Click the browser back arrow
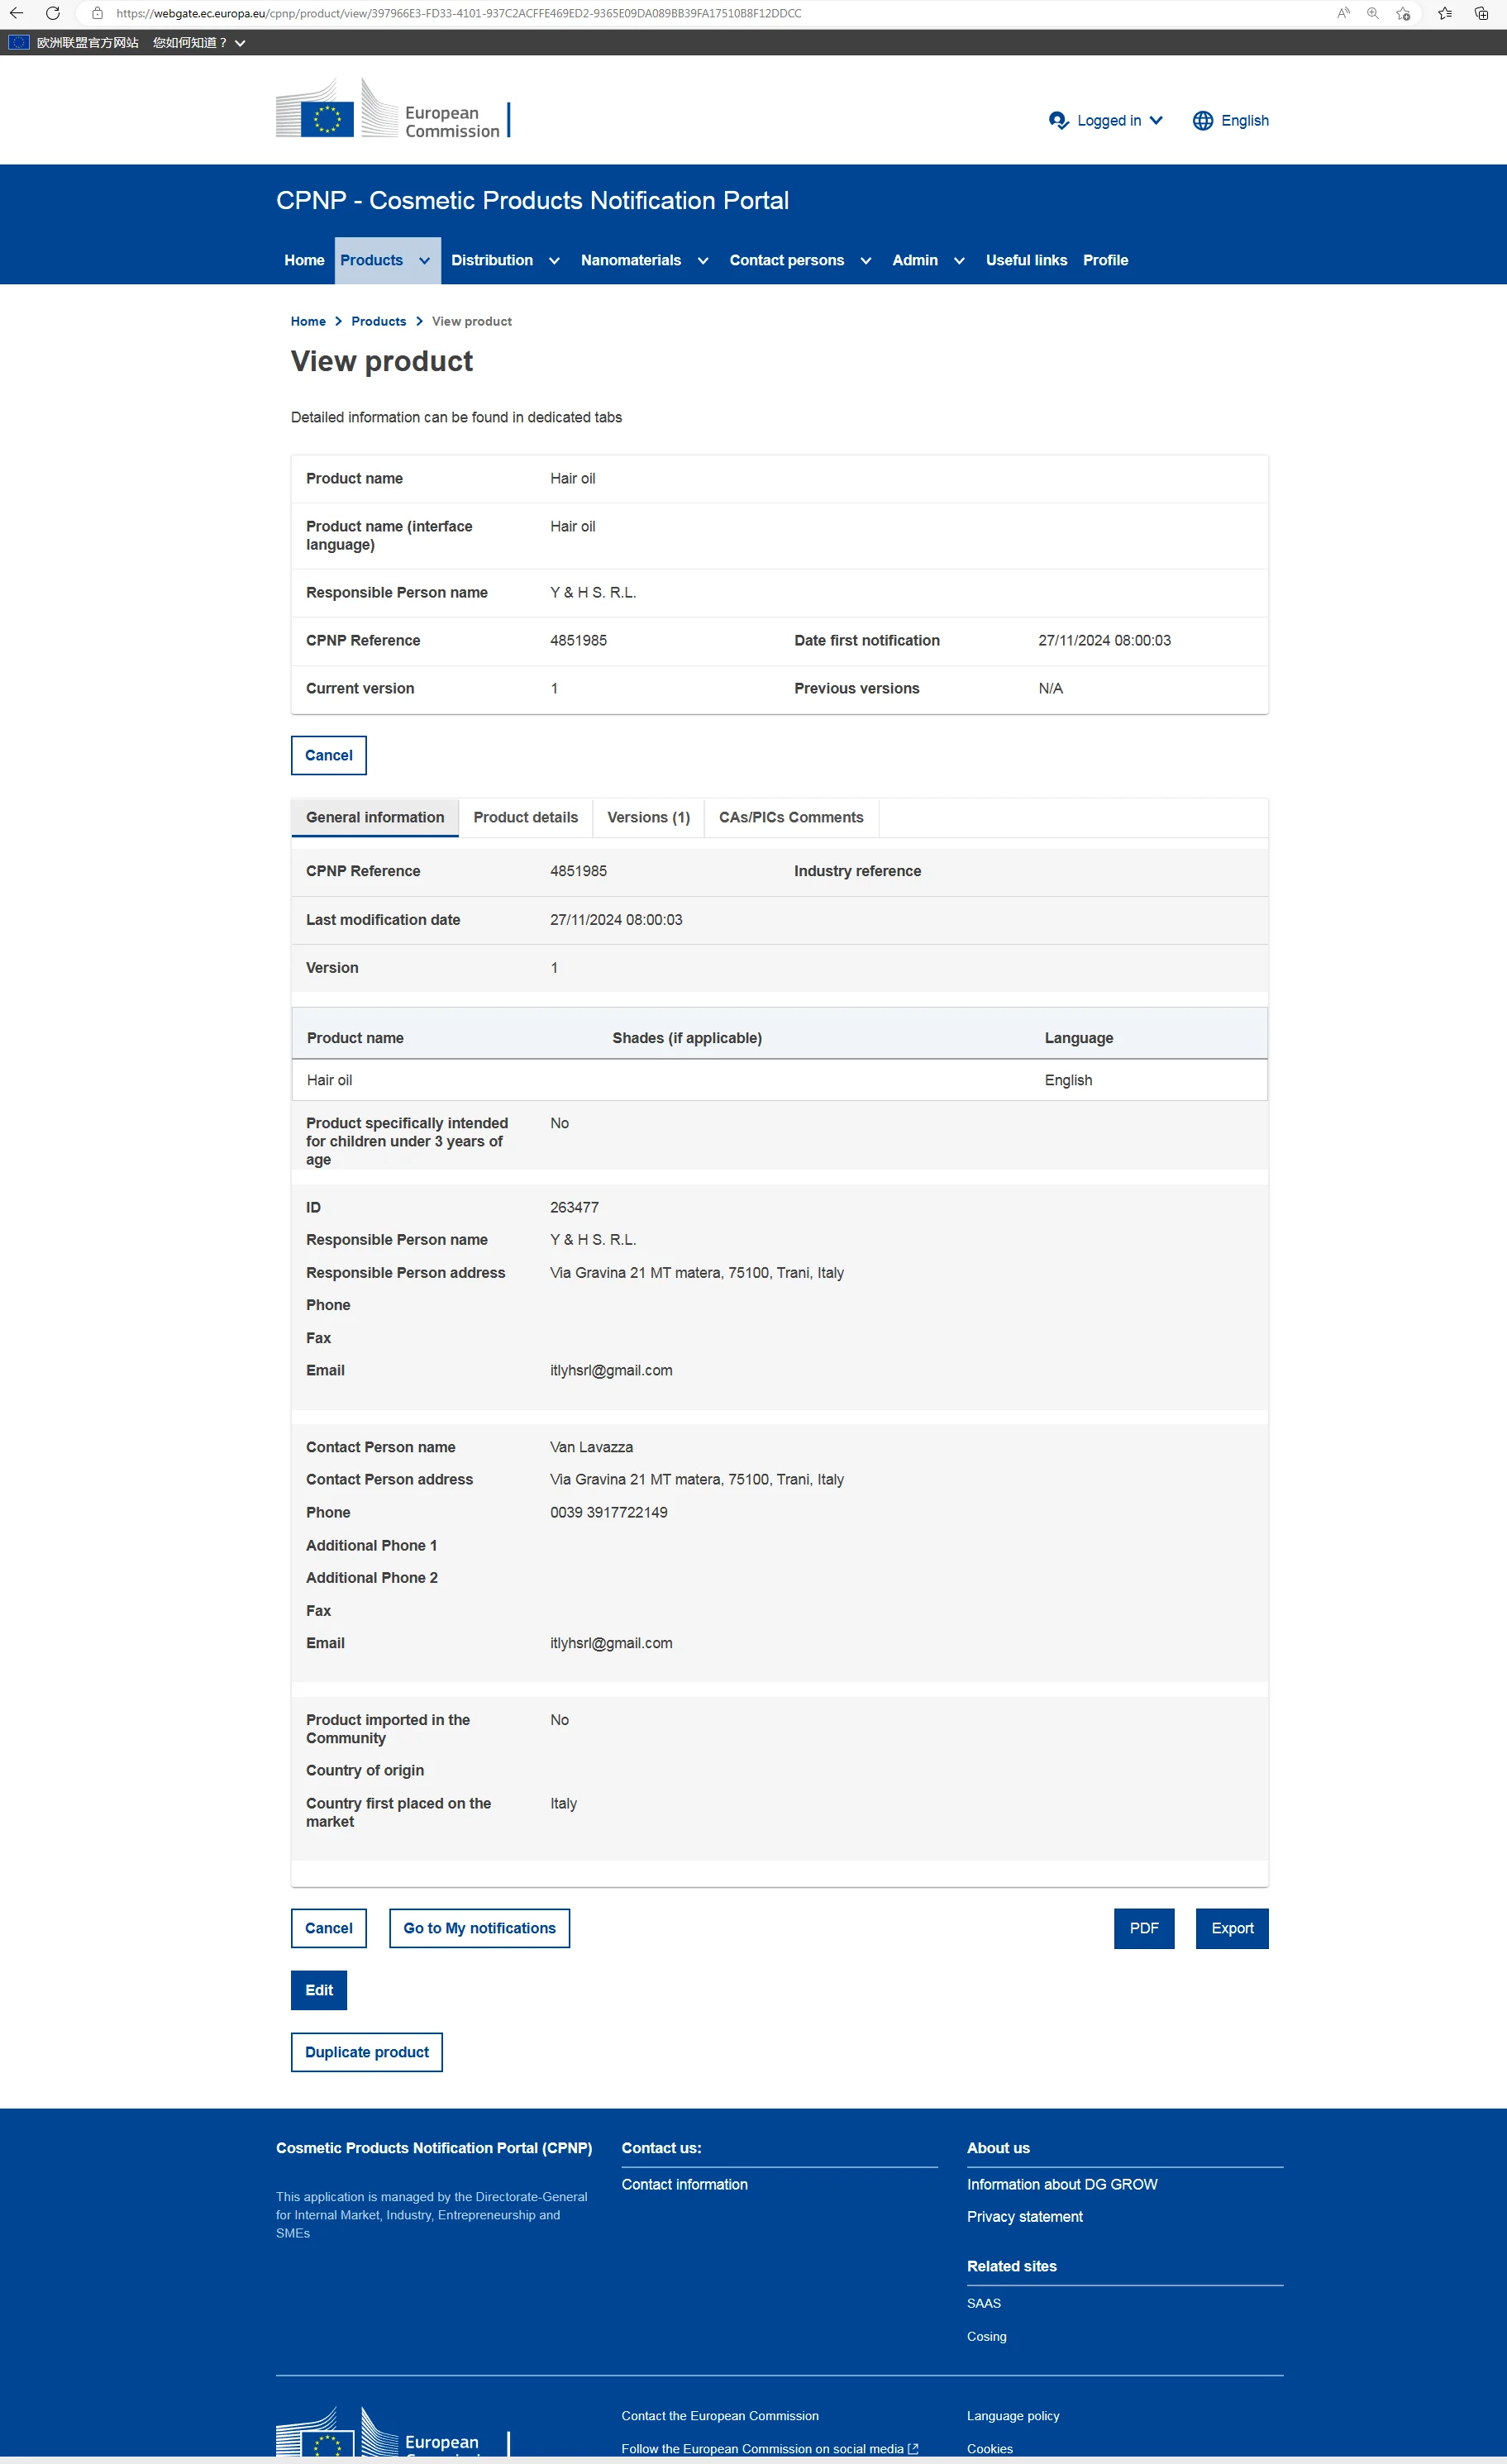Image resolution: width=1507 pixels, height=2464 pixels. point(16,13)
